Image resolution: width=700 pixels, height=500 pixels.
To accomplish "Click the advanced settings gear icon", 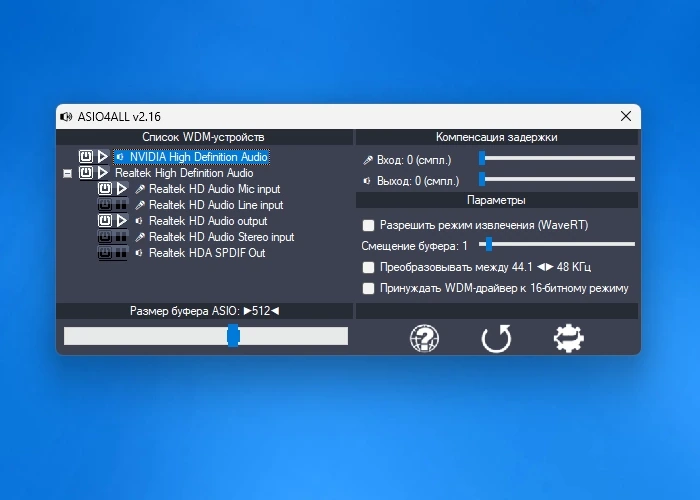I will point(568,338).
